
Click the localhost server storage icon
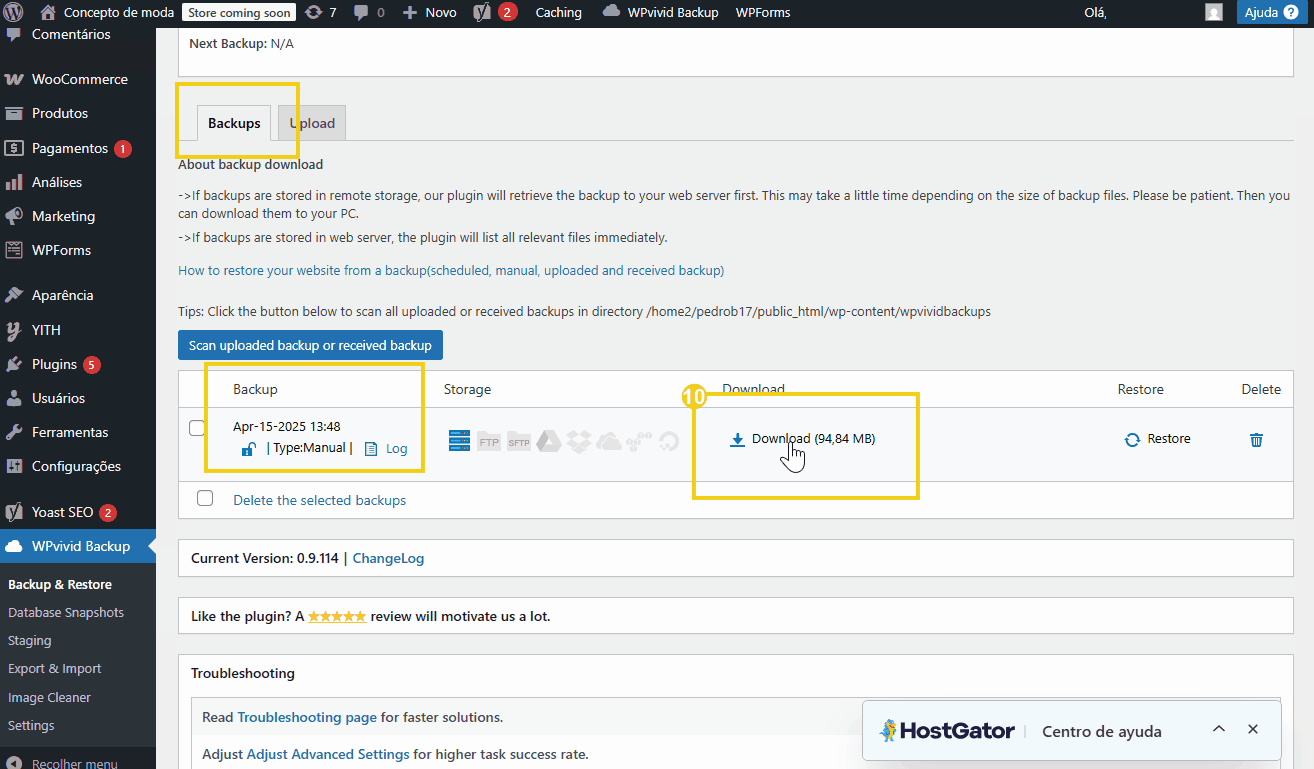click(460, 441)
